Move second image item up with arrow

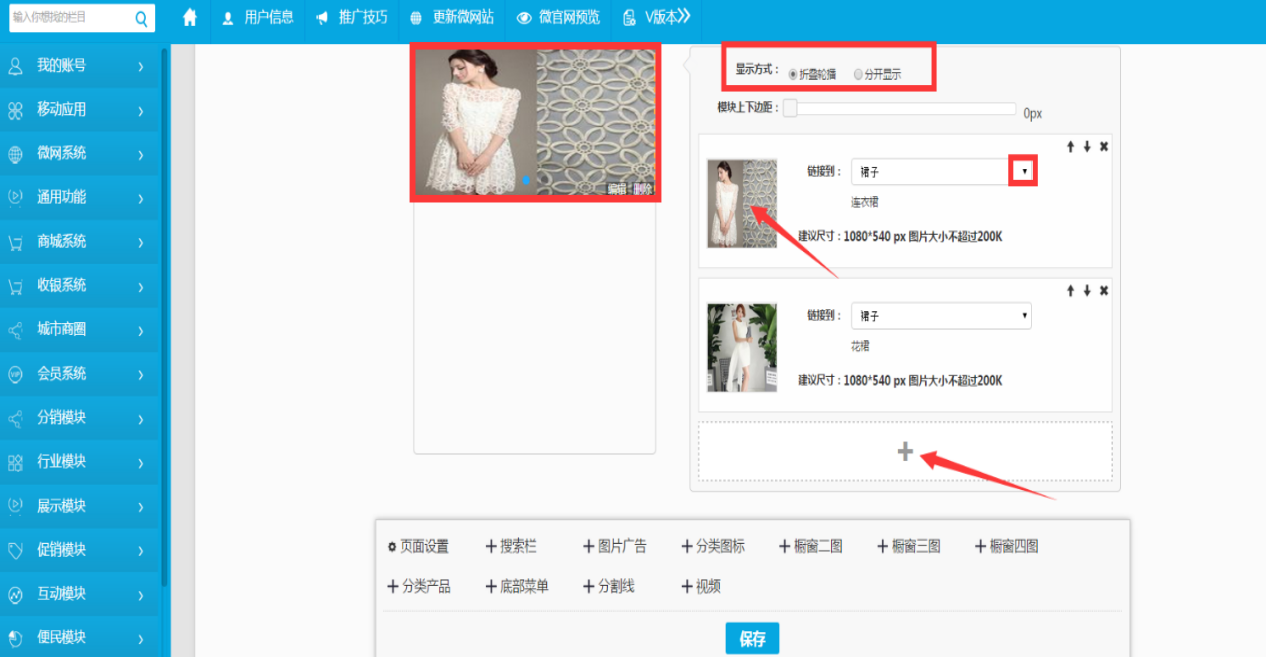1070,291
